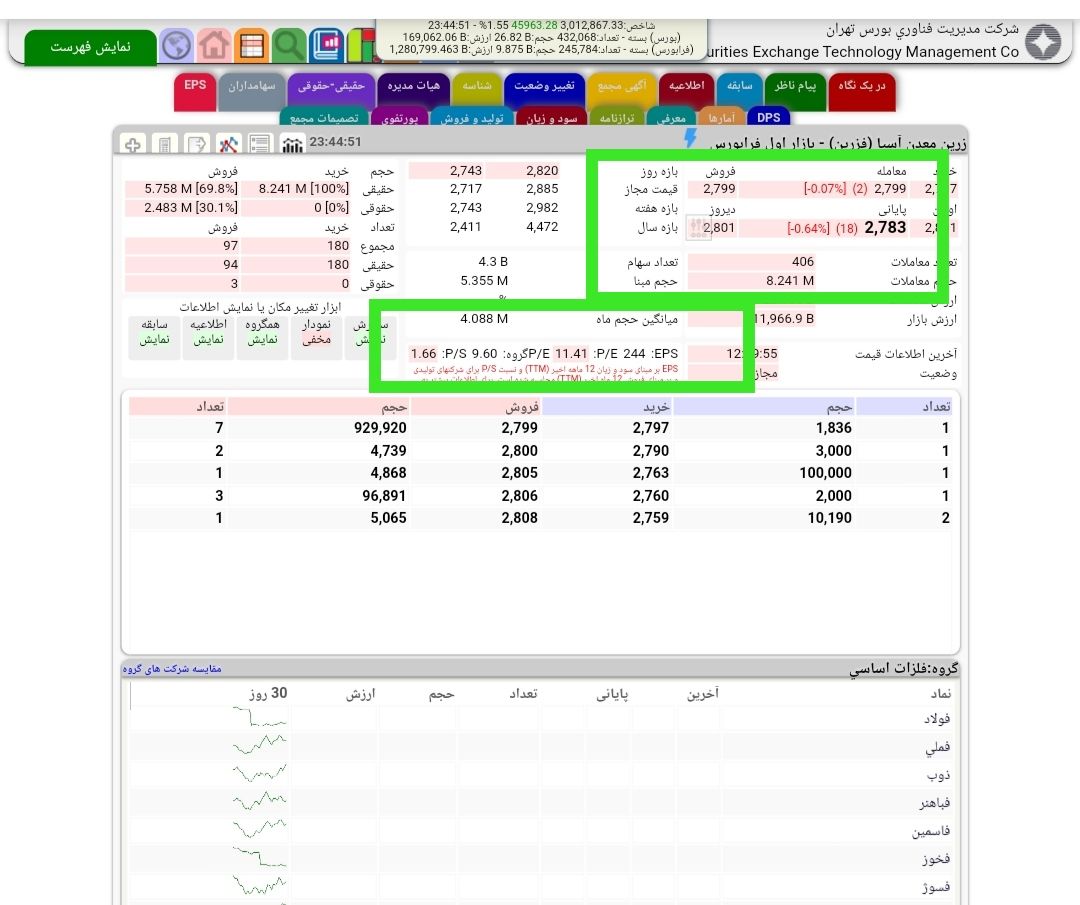
Task: Click buy price 2,797 in order book
Action: point(651,428)
